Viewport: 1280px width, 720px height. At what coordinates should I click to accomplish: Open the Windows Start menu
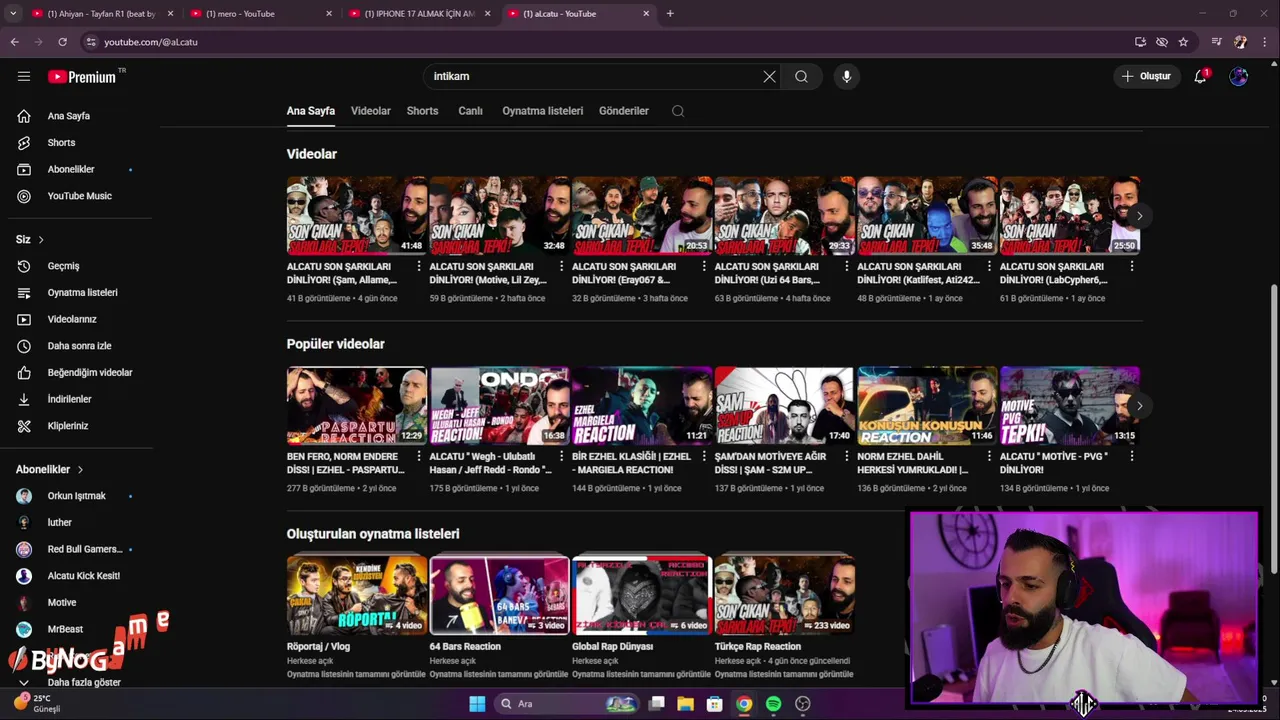(477, 704)
